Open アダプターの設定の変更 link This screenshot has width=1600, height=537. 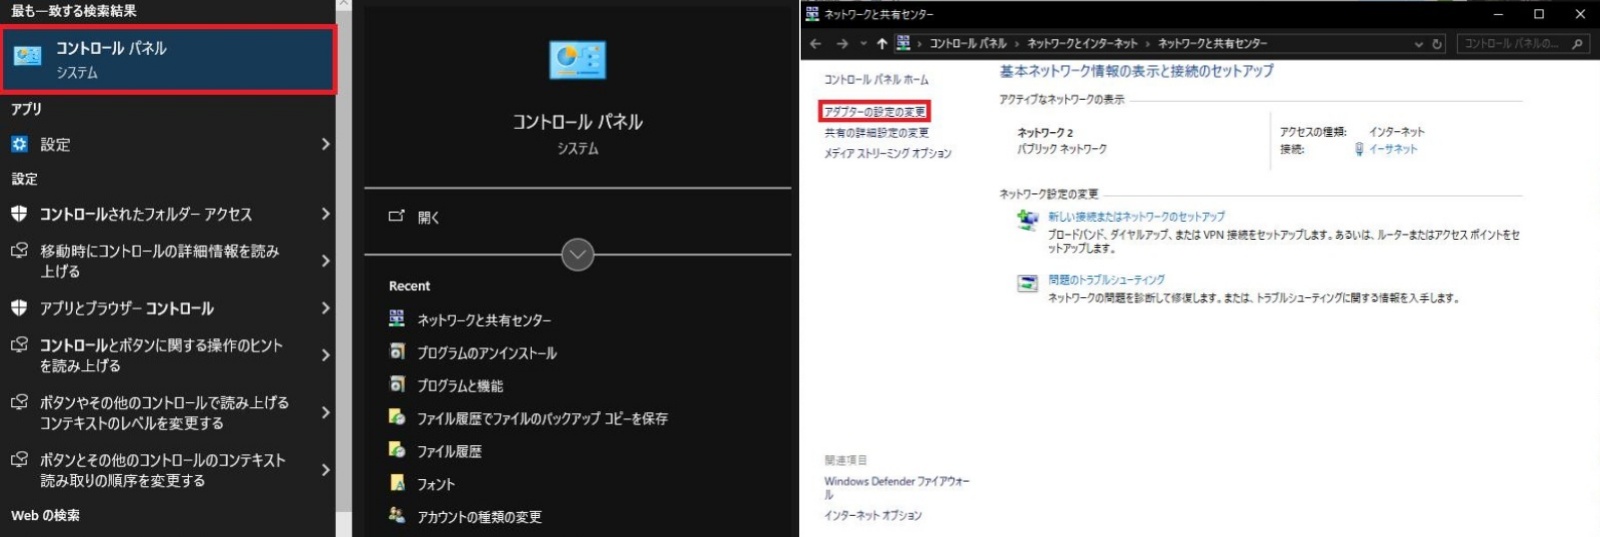875,111
